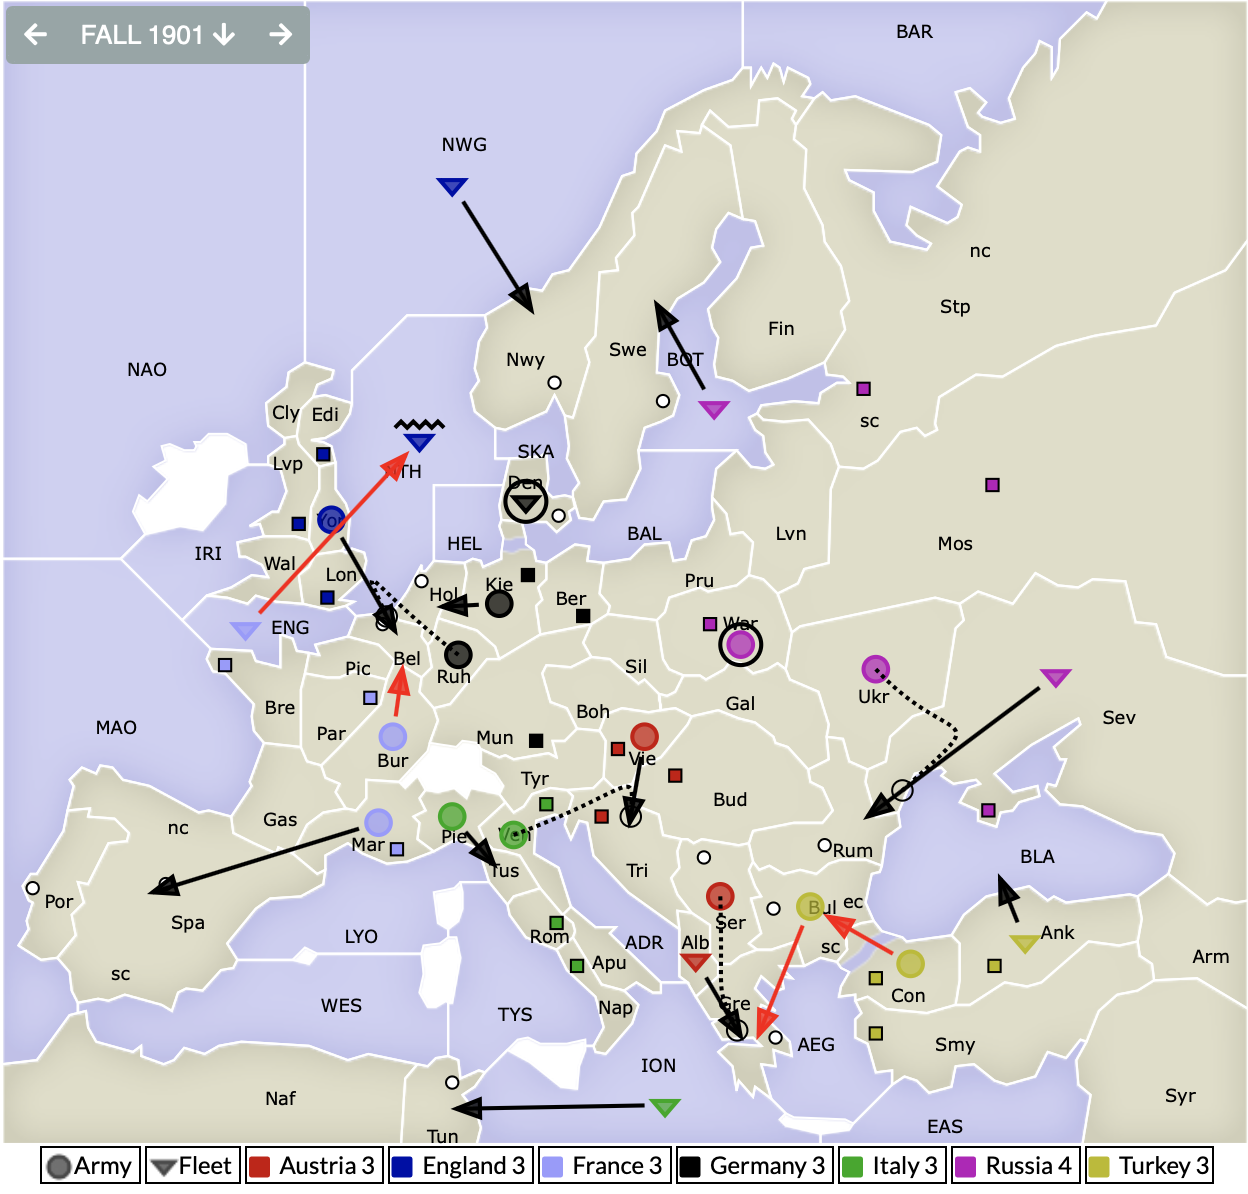Click the Lvn territory label
1248x1194 pixels.
(790, 534)
